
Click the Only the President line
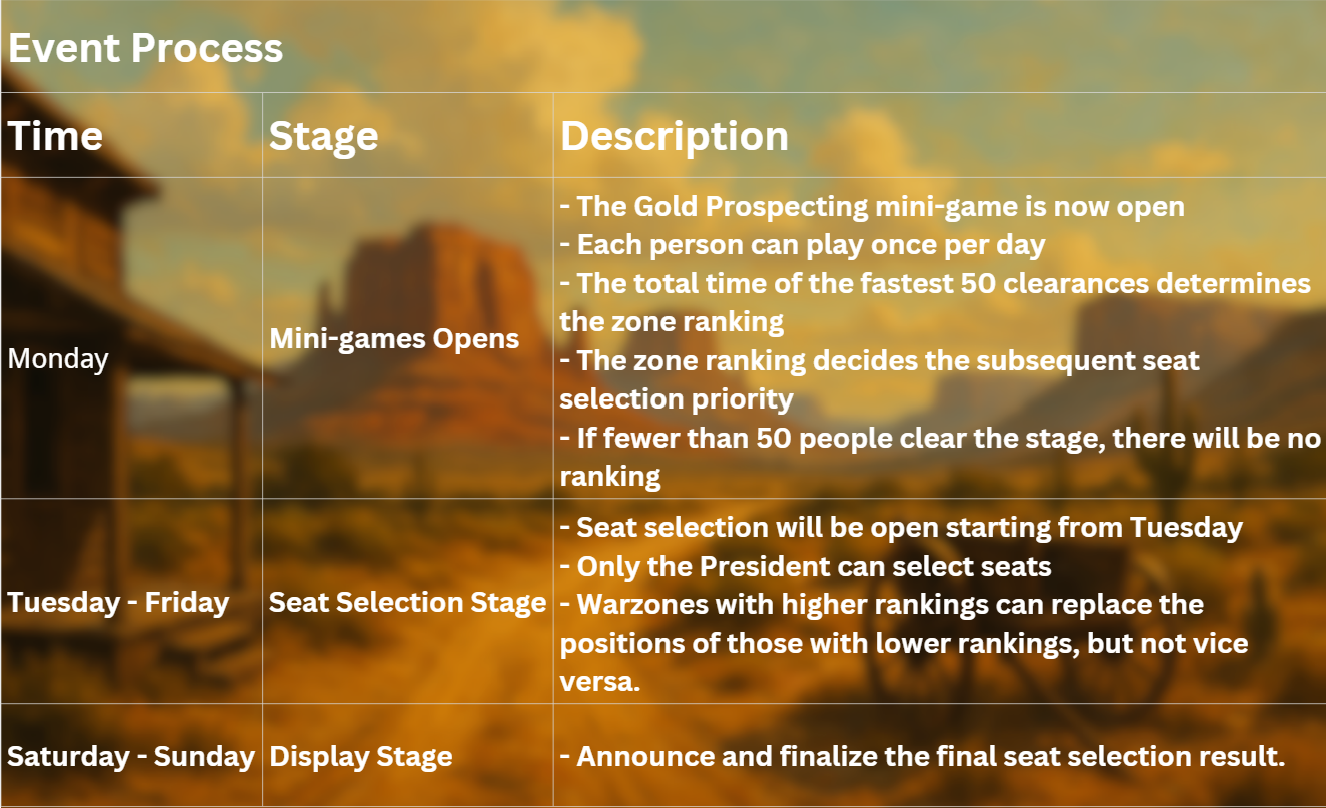point(805,566)
